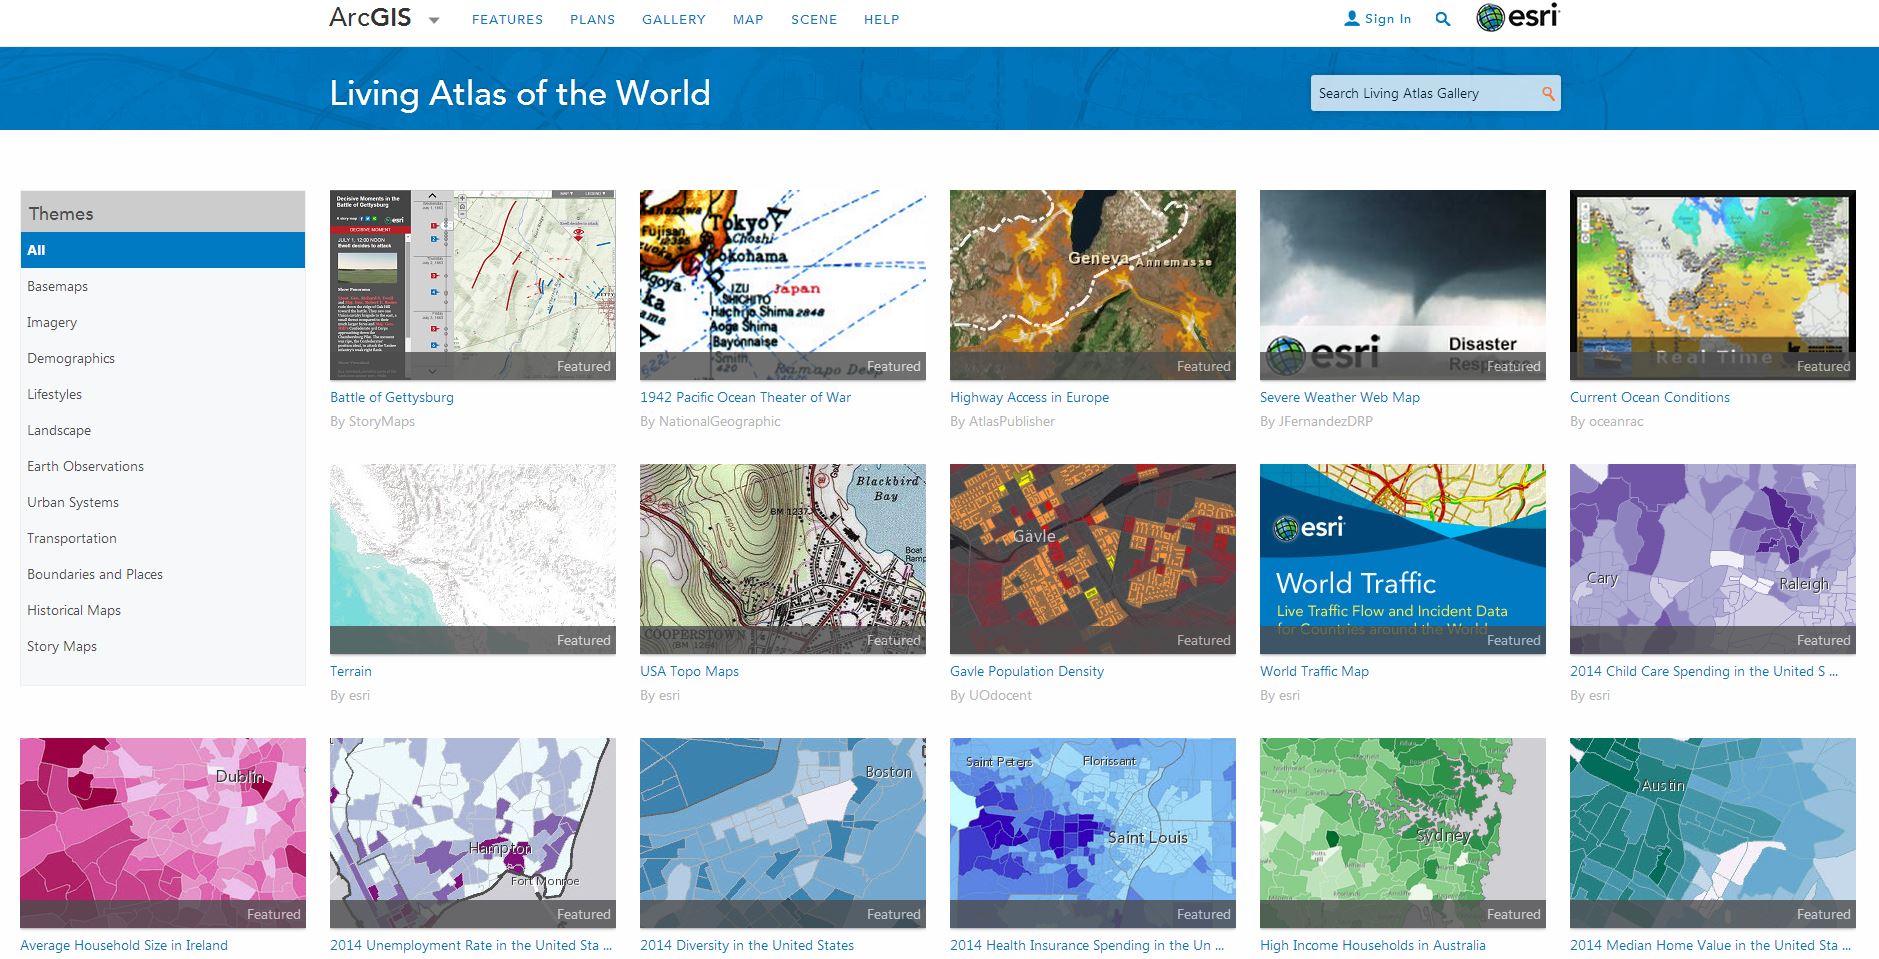The image size is (1879, 959).
Task: Open the Help menu item
Action: click(882, 19)
